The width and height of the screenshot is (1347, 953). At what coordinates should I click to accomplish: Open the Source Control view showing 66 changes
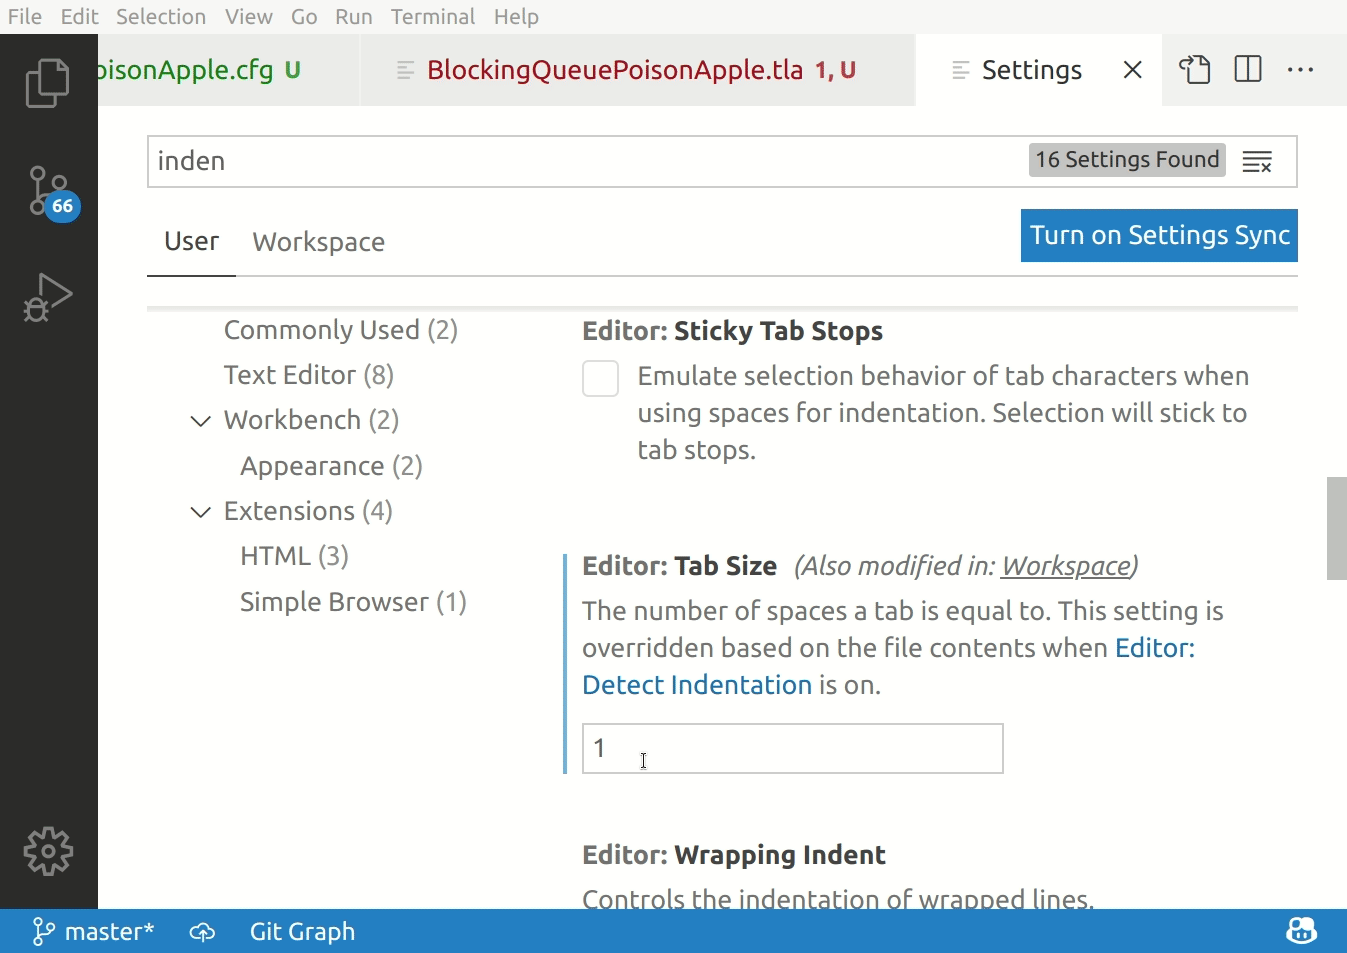48,190
